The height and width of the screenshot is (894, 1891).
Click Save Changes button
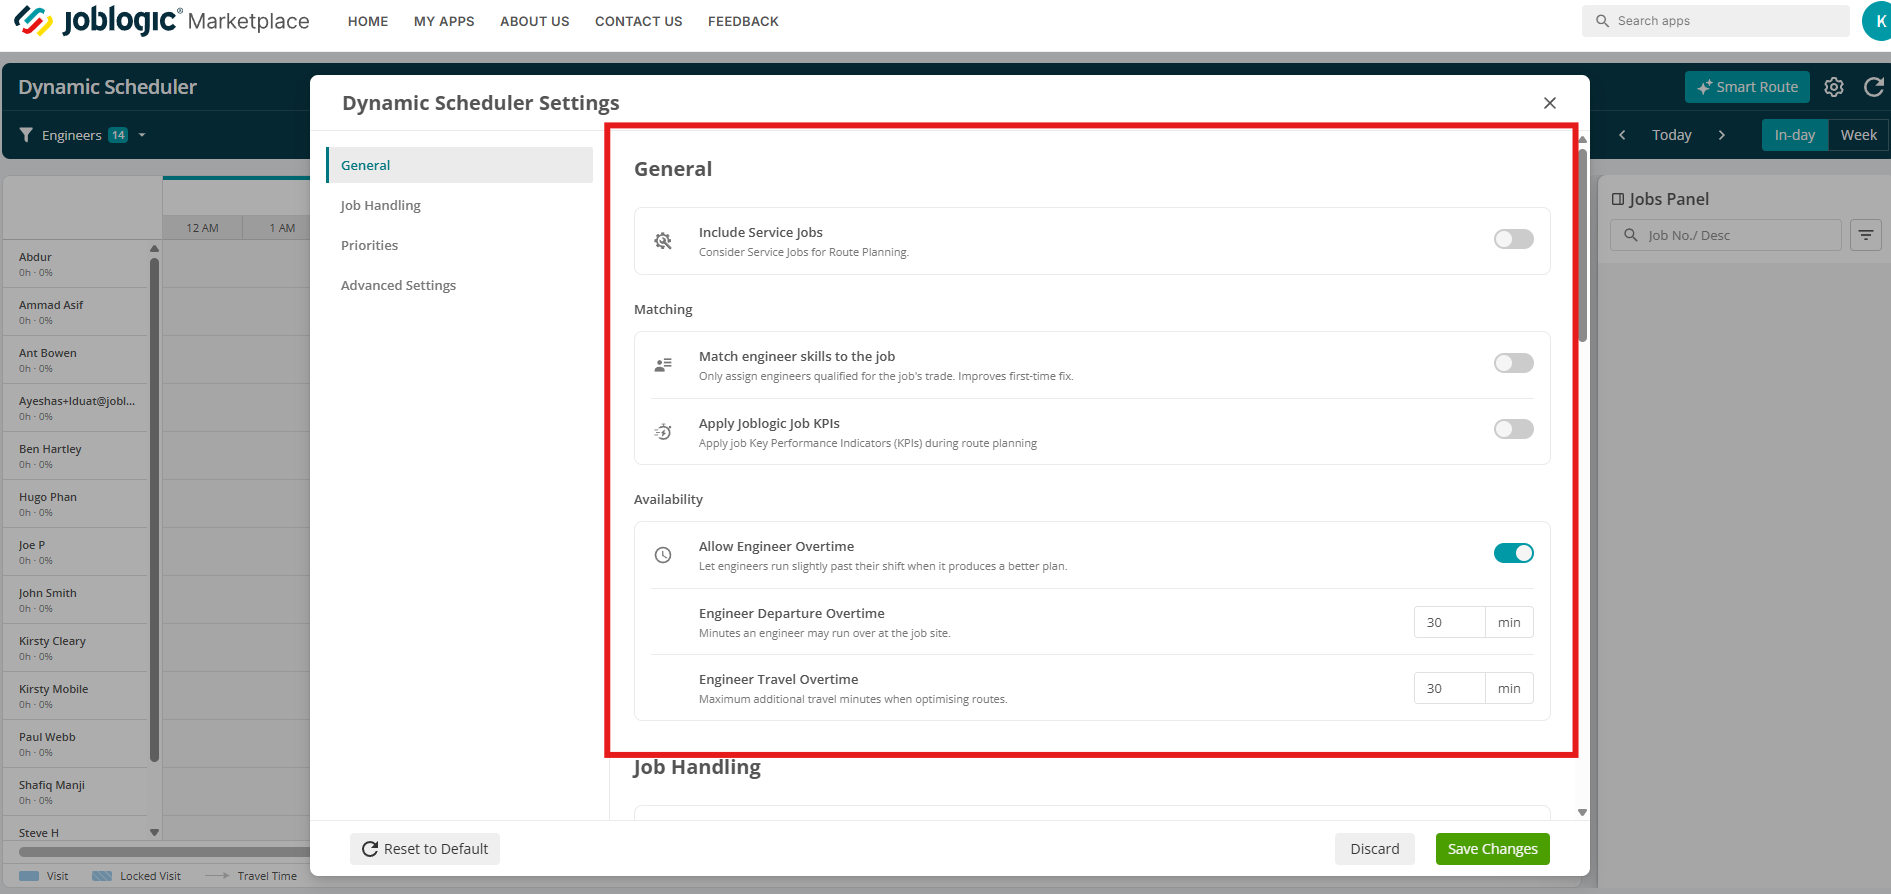(x=1493, y=849)
